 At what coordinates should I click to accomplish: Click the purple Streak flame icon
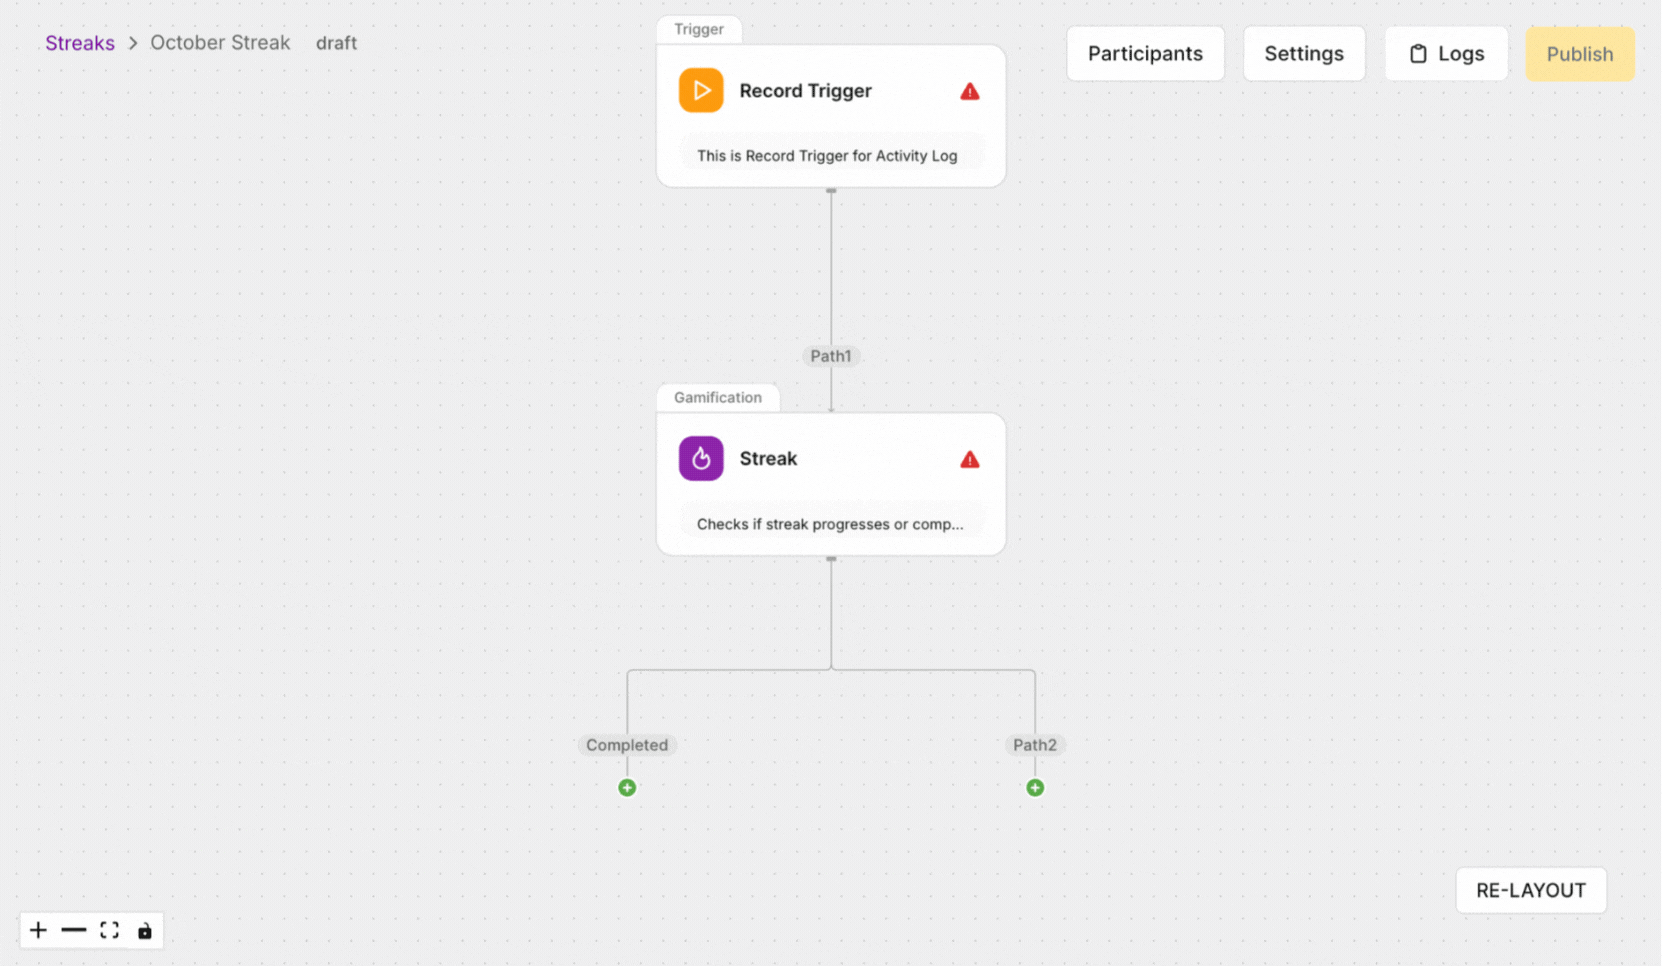[701, 459]
